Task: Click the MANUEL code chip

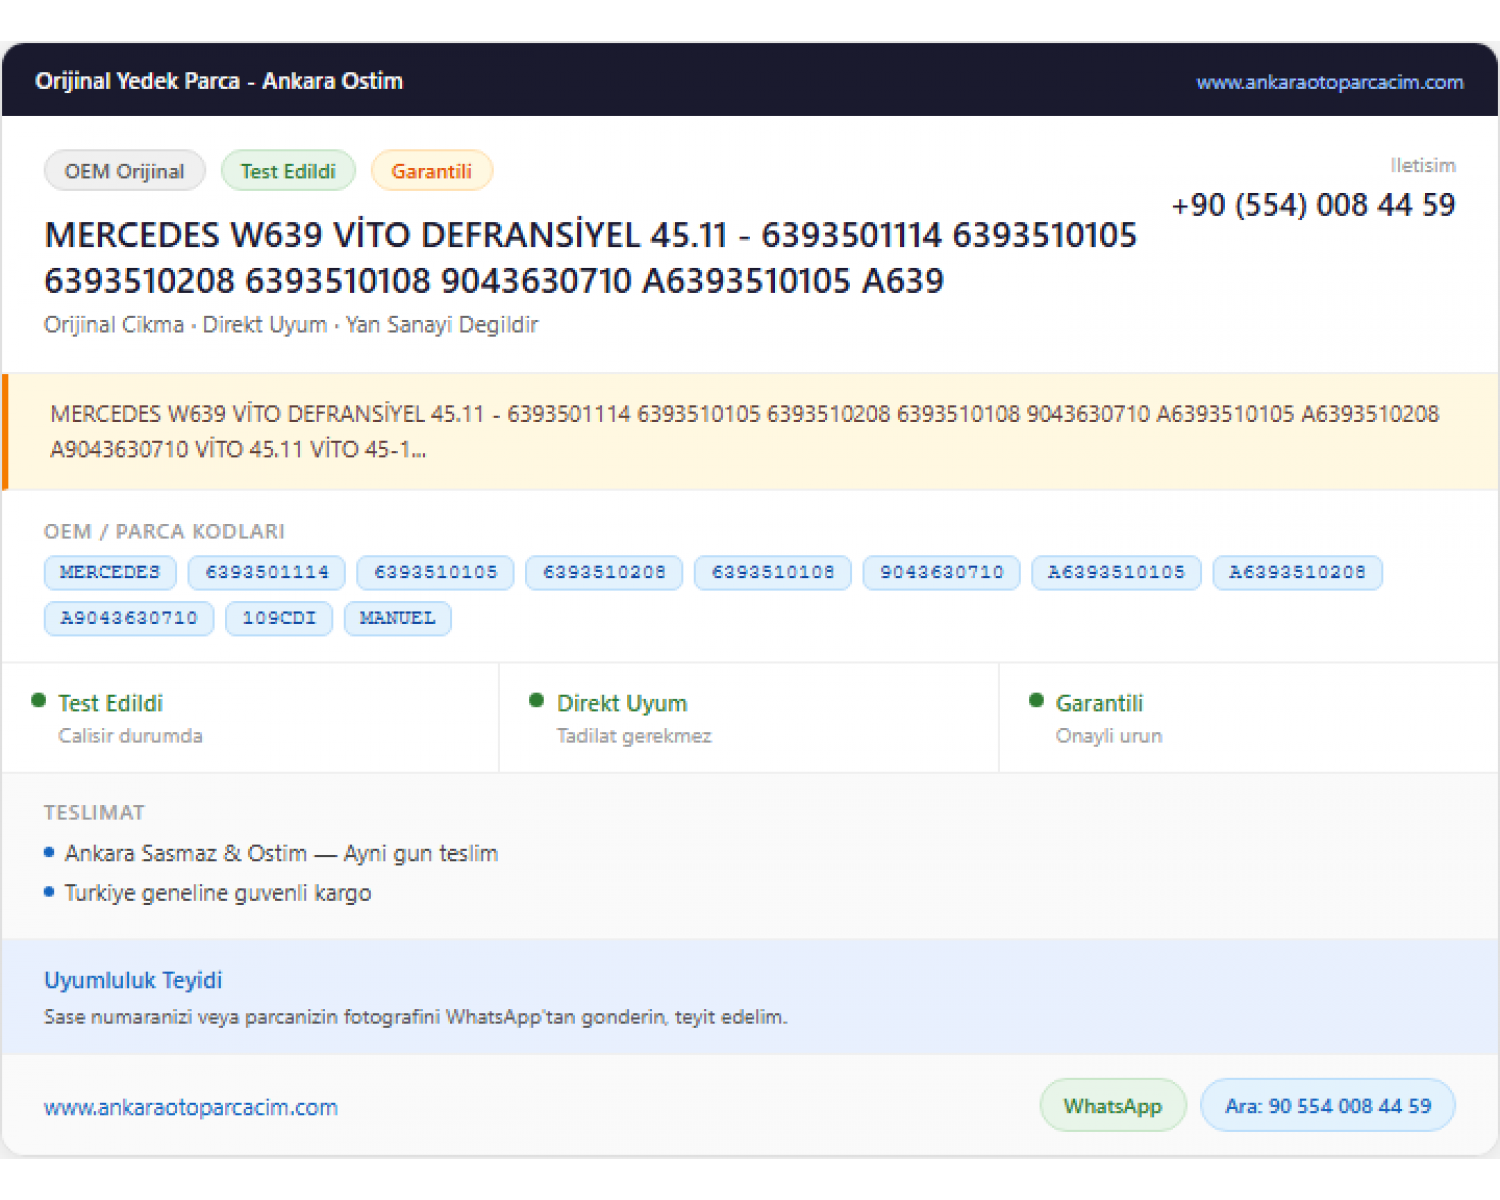Action: pyautogui.click(x=398, y=619)
